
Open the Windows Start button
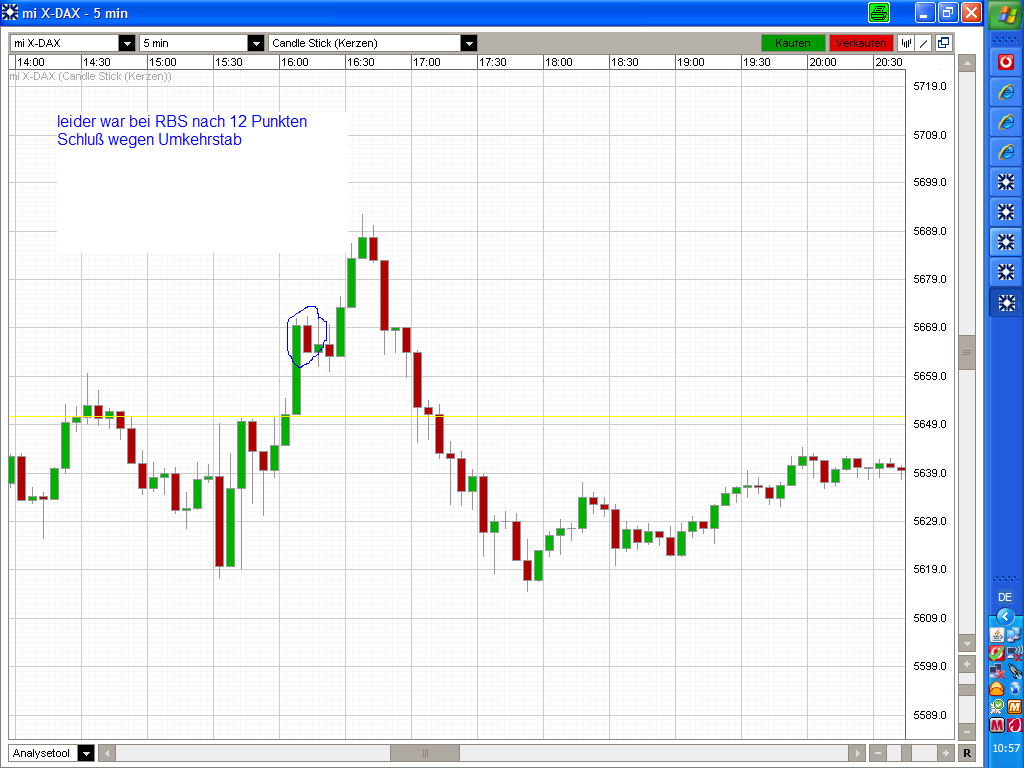pyautogui.click(x=1006, y=14)
